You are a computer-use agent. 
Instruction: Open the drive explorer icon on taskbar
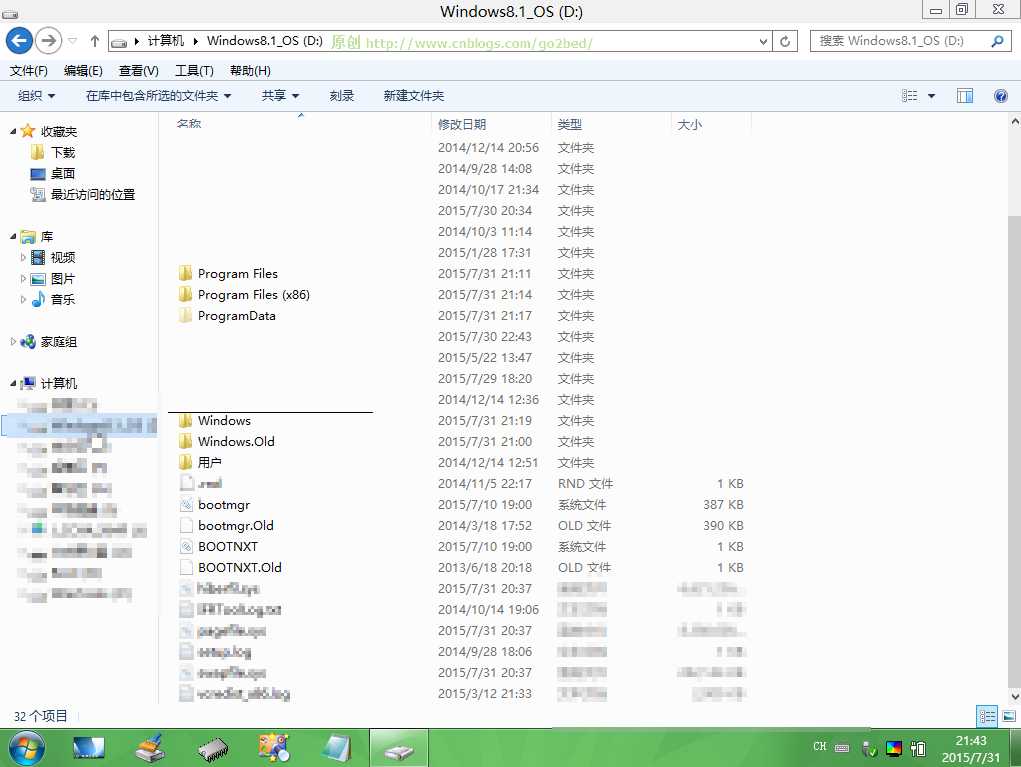(x=399, y=748)
